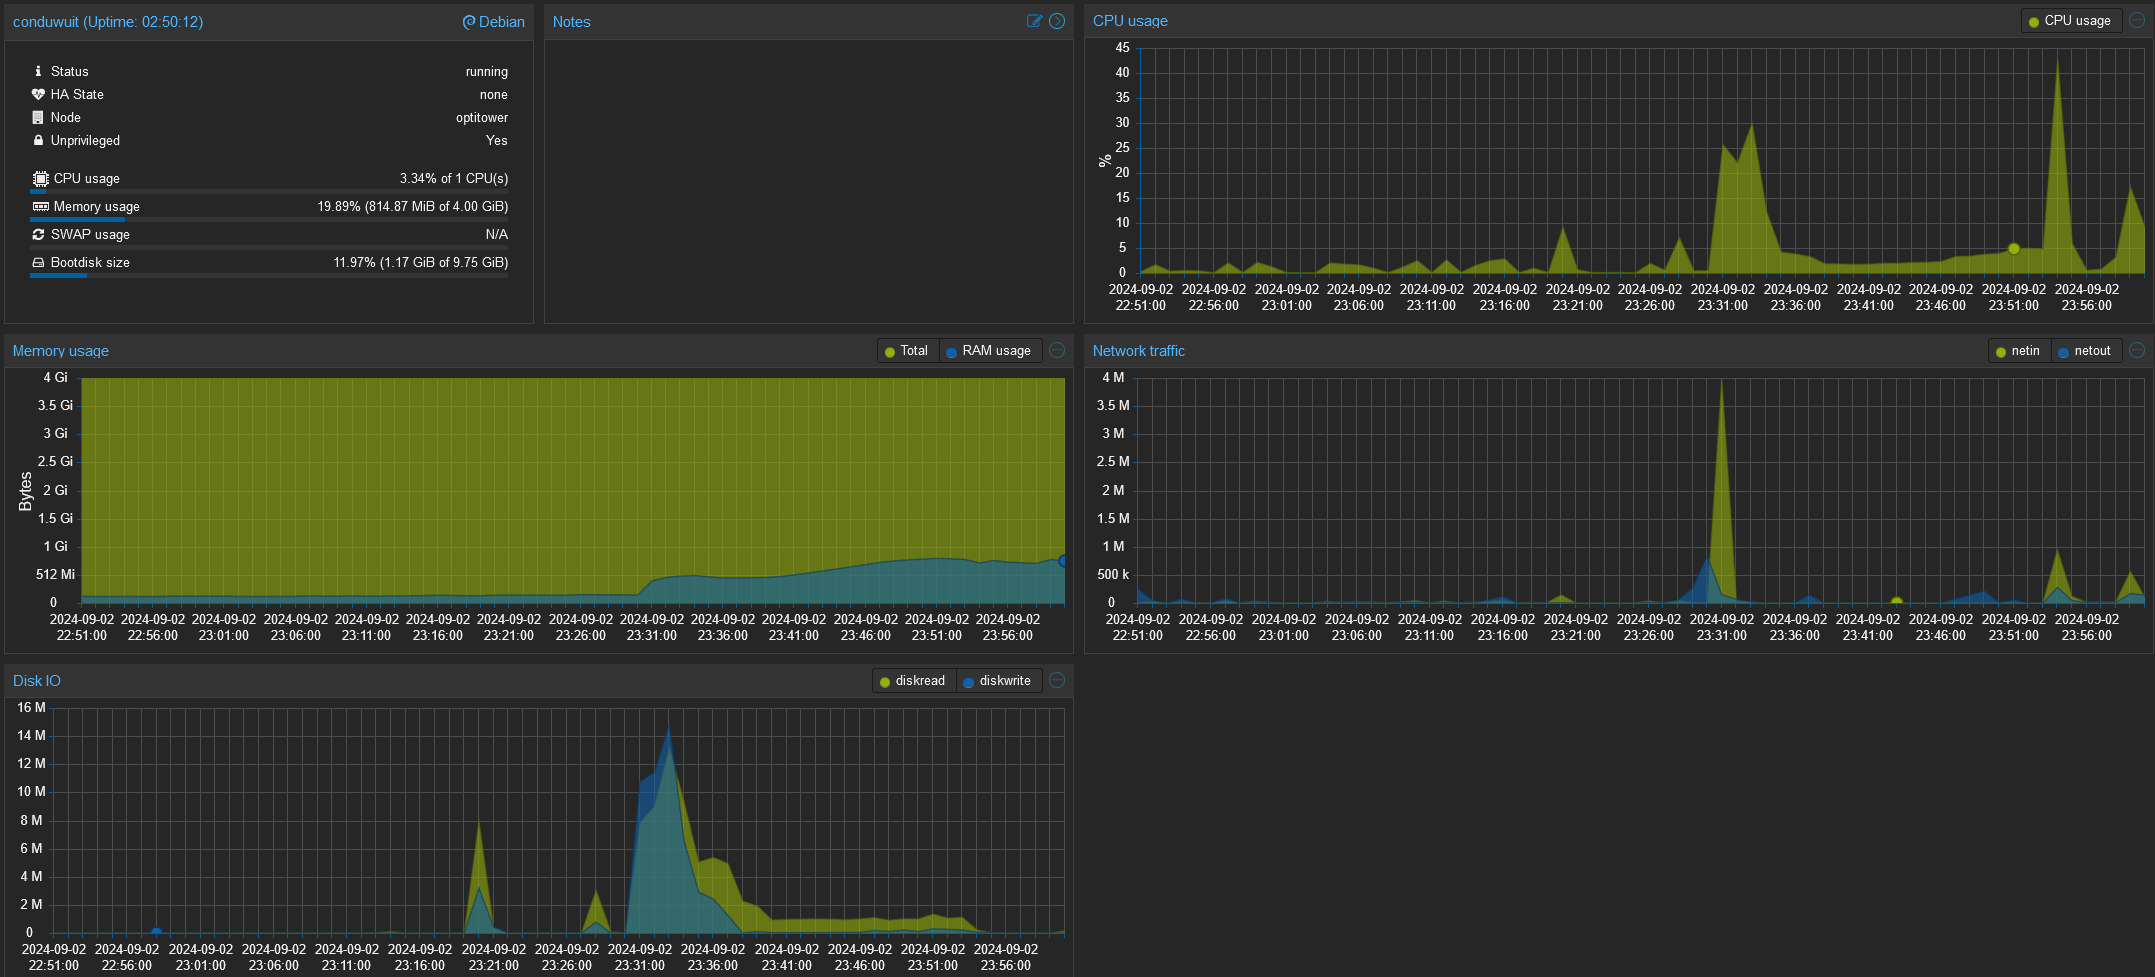Click the diskwrite peak in Disk IO chart
Image resolution: width=2155 pixels, height=977 pixels.
click(668, 729)
